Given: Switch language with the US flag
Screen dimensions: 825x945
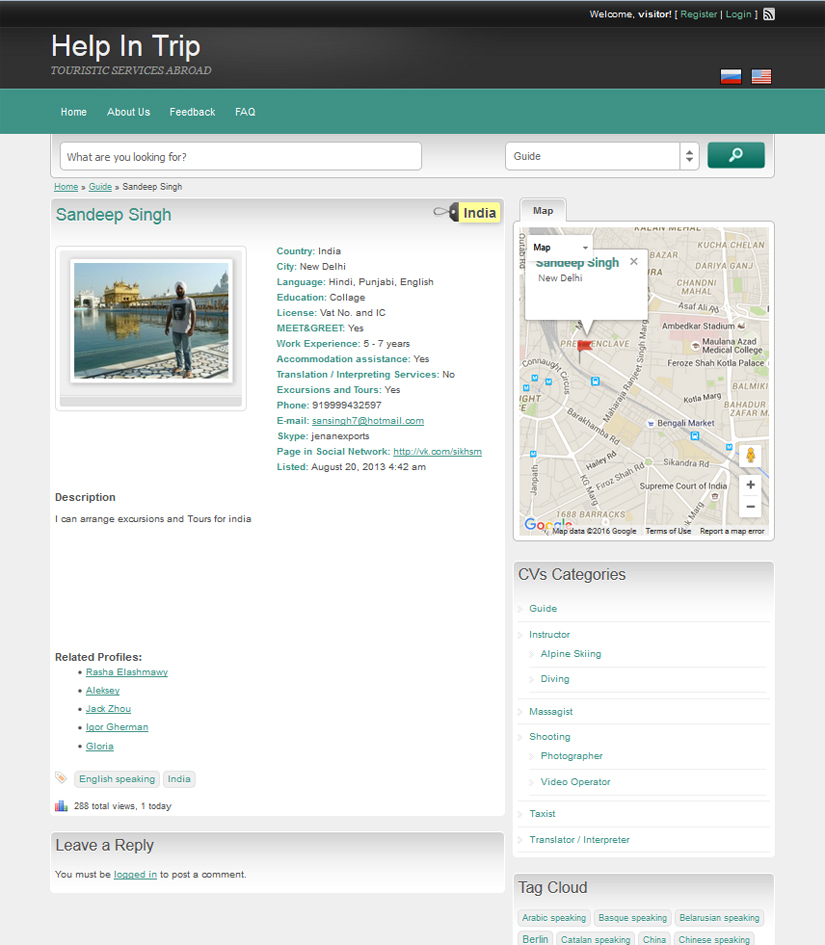Looking at the screenshot, I should click(x=761, y=77).
